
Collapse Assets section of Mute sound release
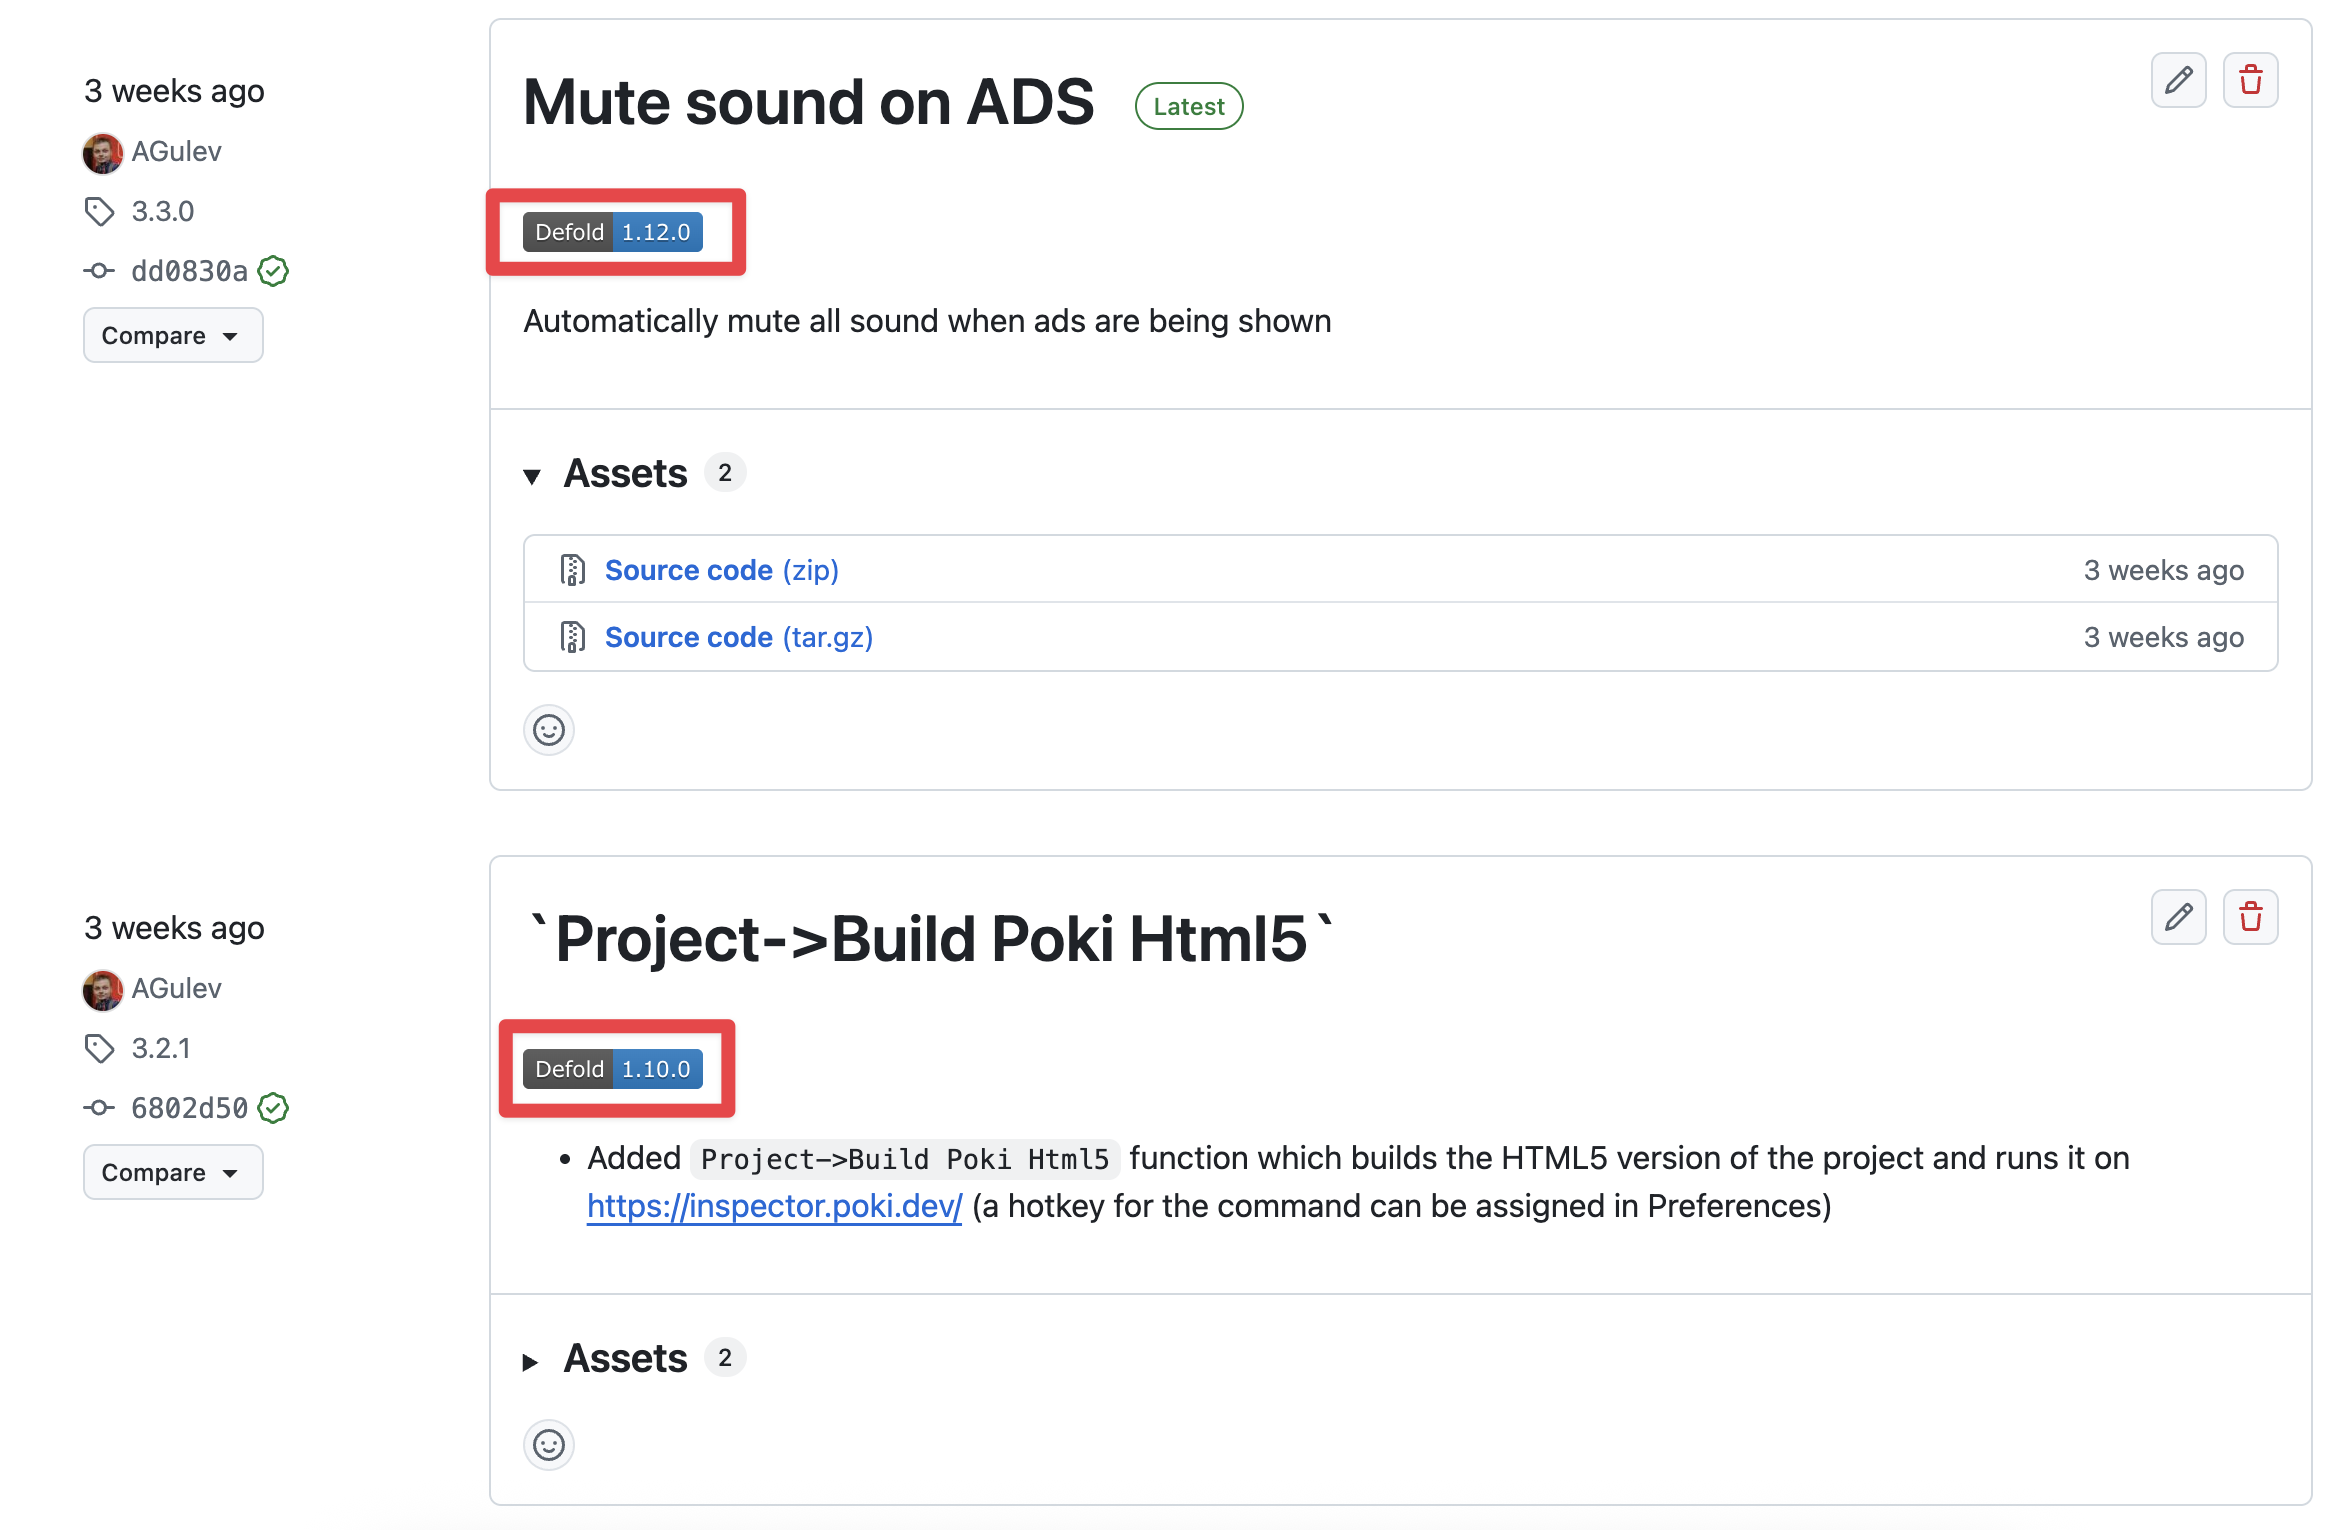(x=532, y=476)
